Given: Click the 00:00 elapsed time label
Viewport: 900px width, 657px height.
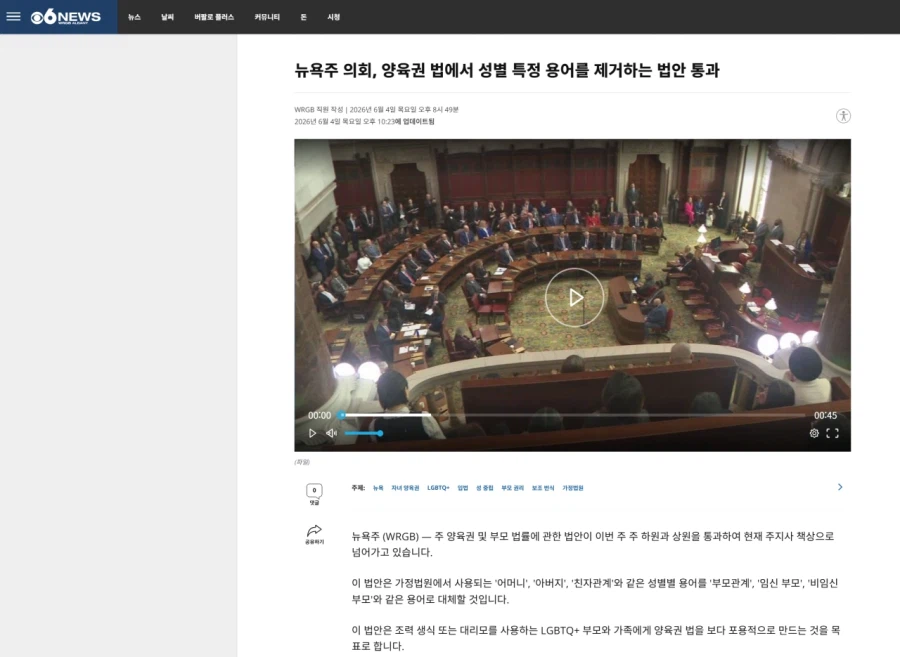Looking at the screenshot, I should 319,415.
